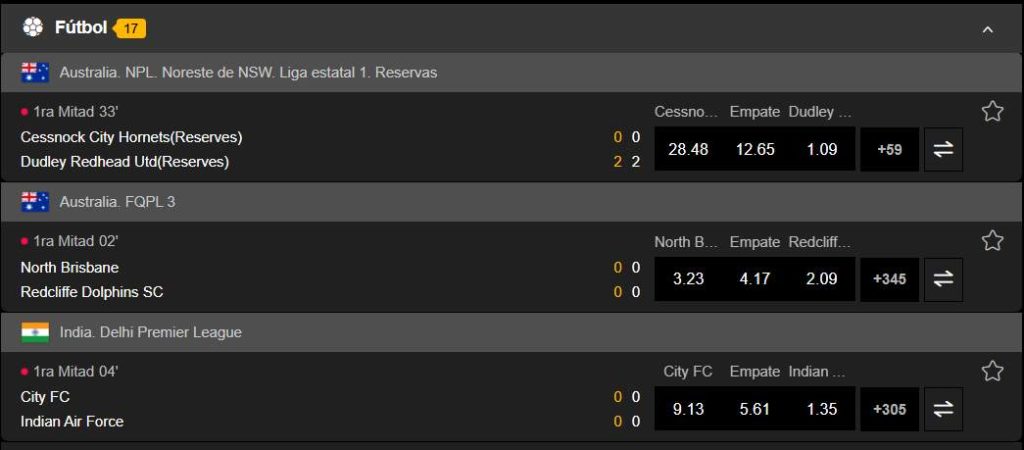Image resolution: width=1024 pixels, height=450 pixels.
Task: Click swap arrows icon for Cessnock match
Action: (x=943, y=149)
